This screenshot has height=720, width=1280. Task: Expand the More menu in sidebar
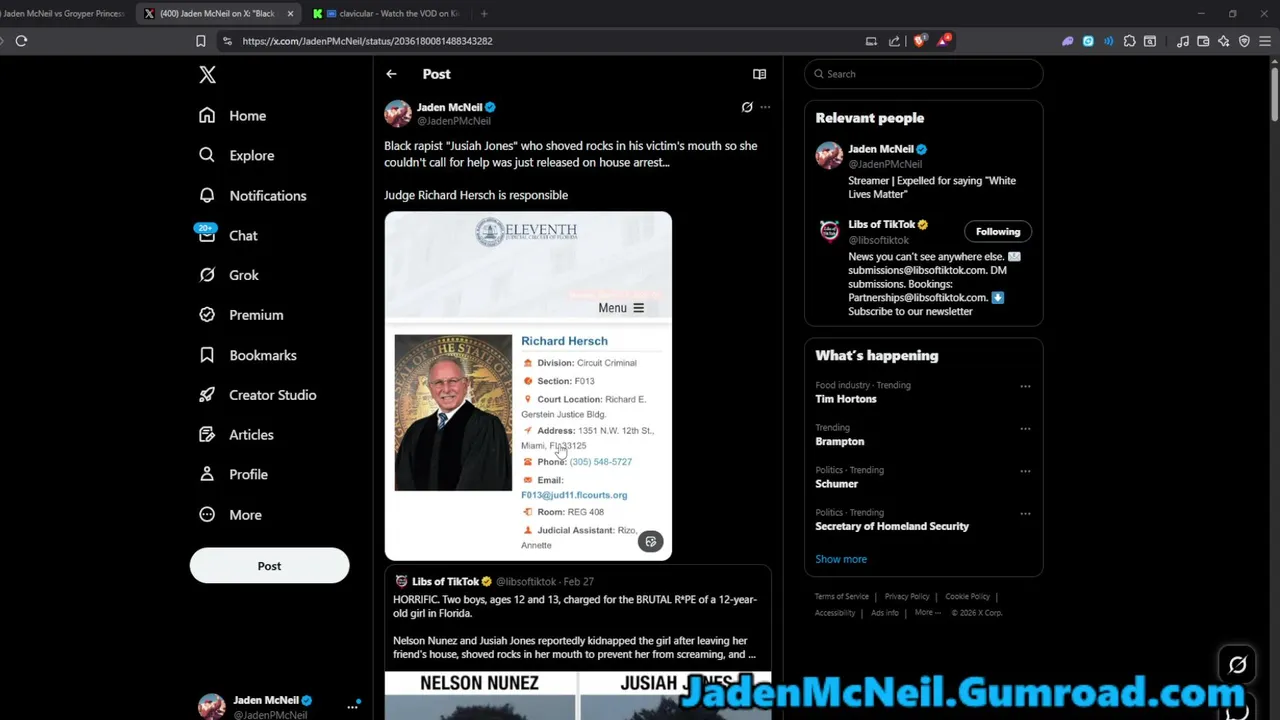230,515
